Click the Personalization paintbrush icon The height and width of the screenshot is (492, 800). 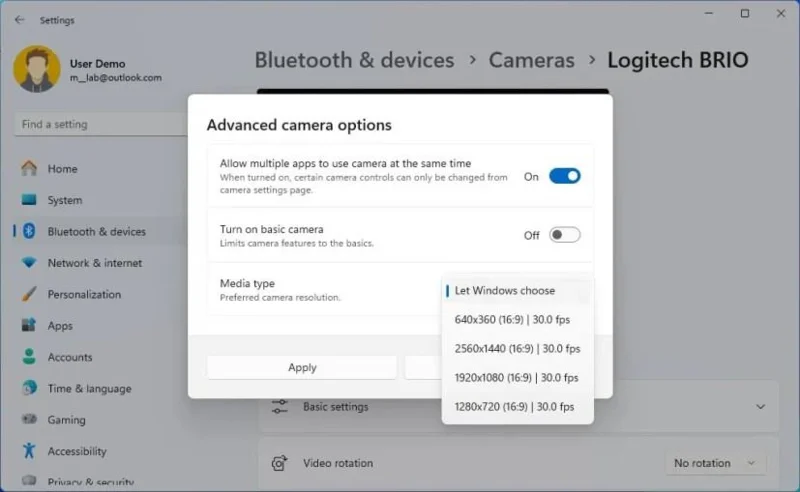29,294
